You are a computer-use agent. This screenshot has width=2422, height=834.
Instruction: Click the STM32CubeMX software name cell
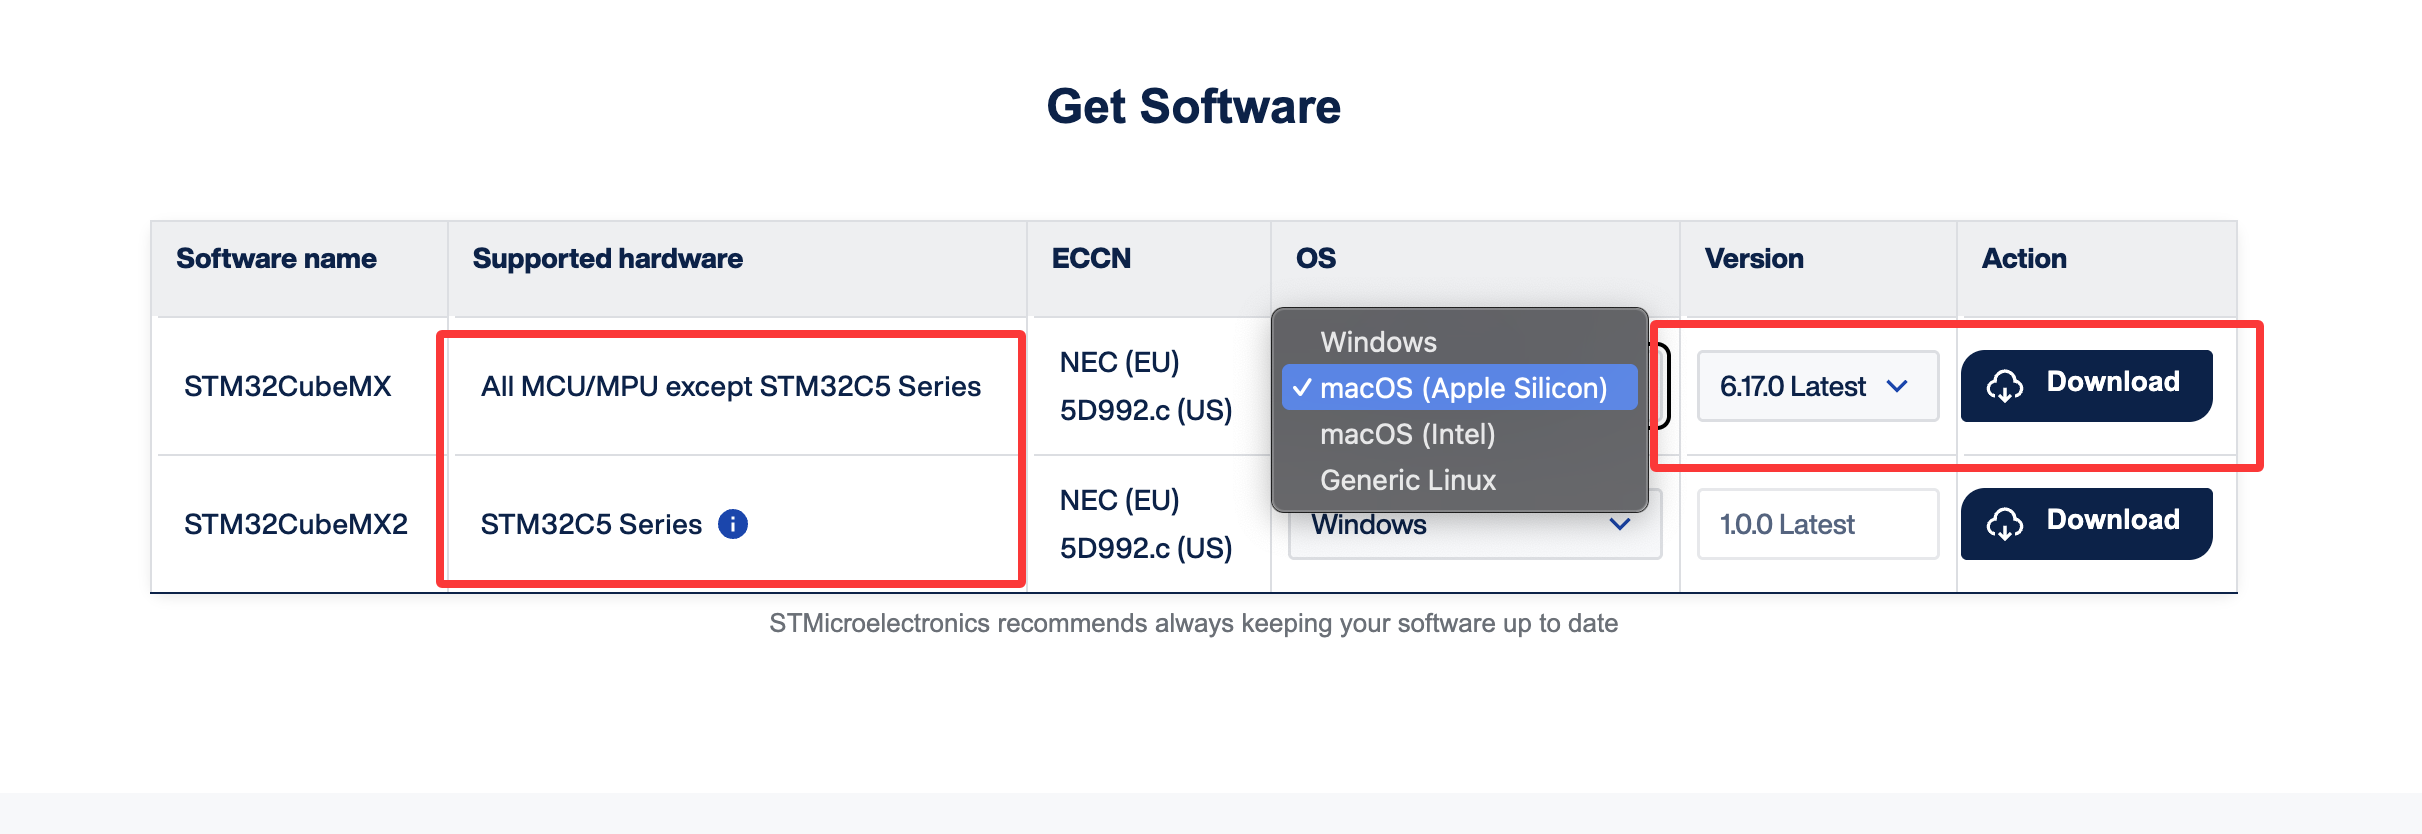coord(287,386)
